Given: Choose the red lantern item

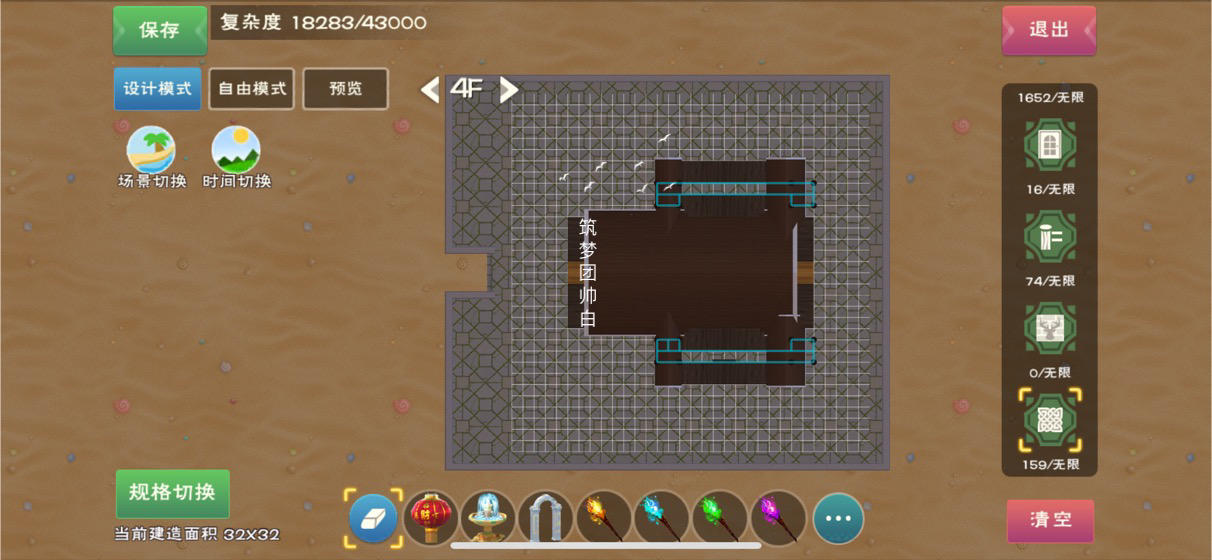Looking at the screenshot, I should [431, 518].
